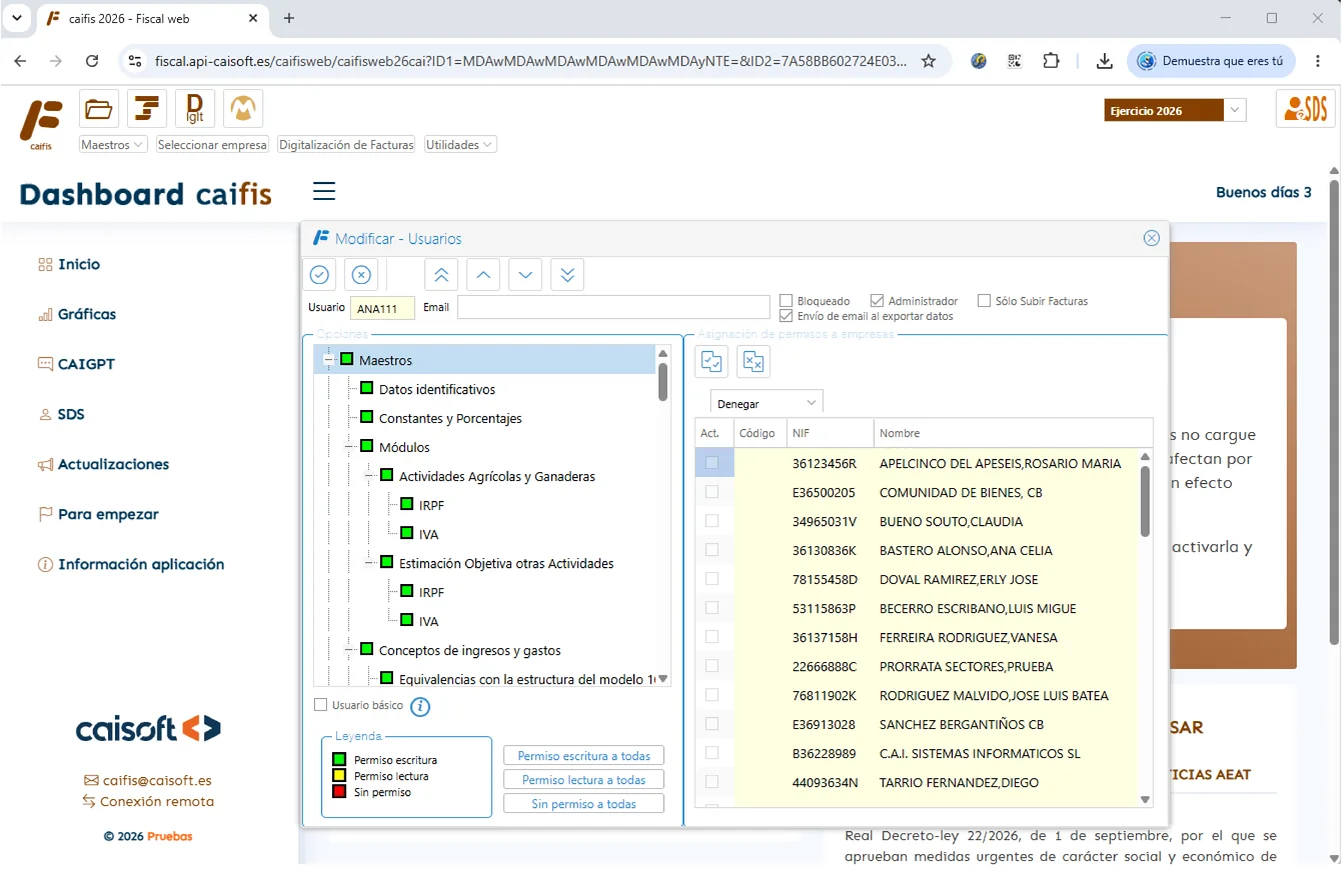The image size is (1342, 874).
Task: Open the browser downloads icon
Action: (1104, 61)
